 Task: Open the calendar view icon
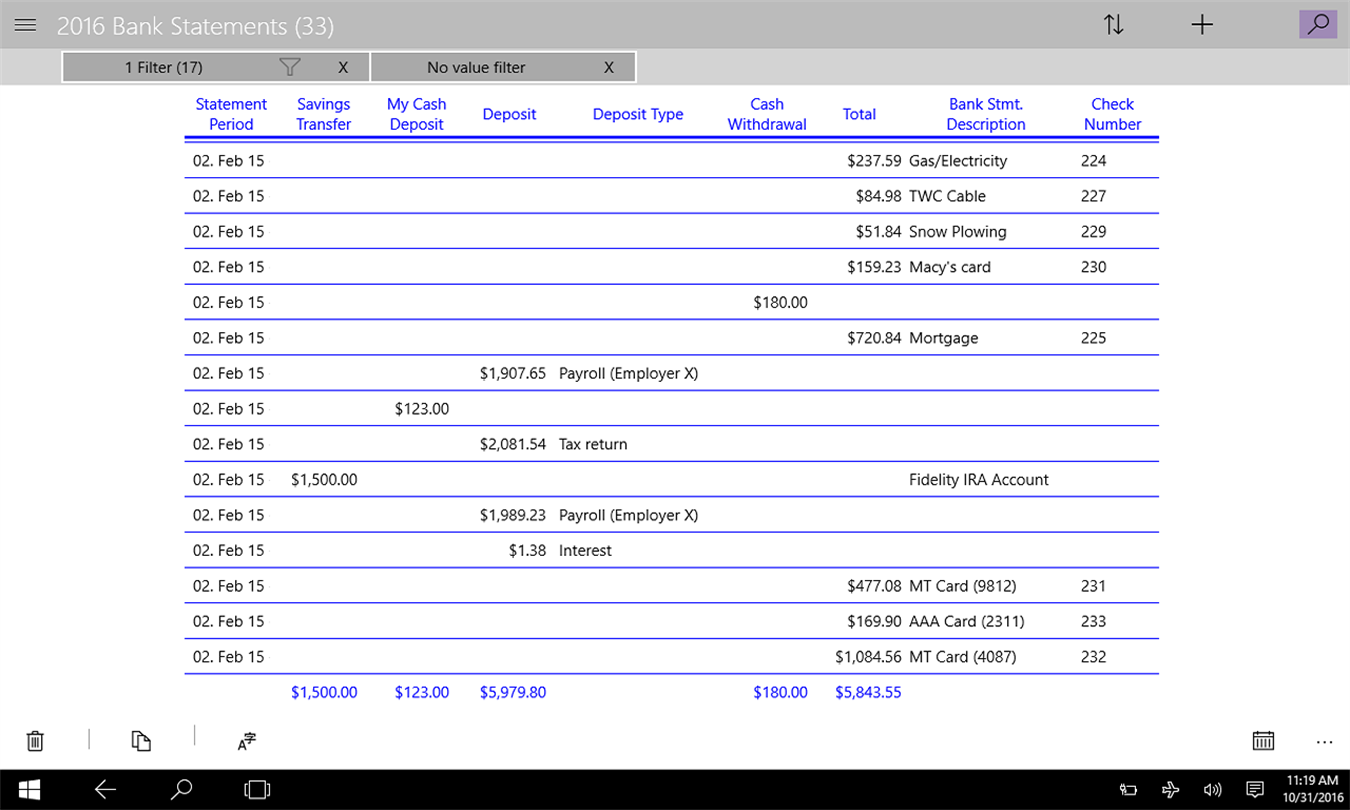(x=1263, y=741)
